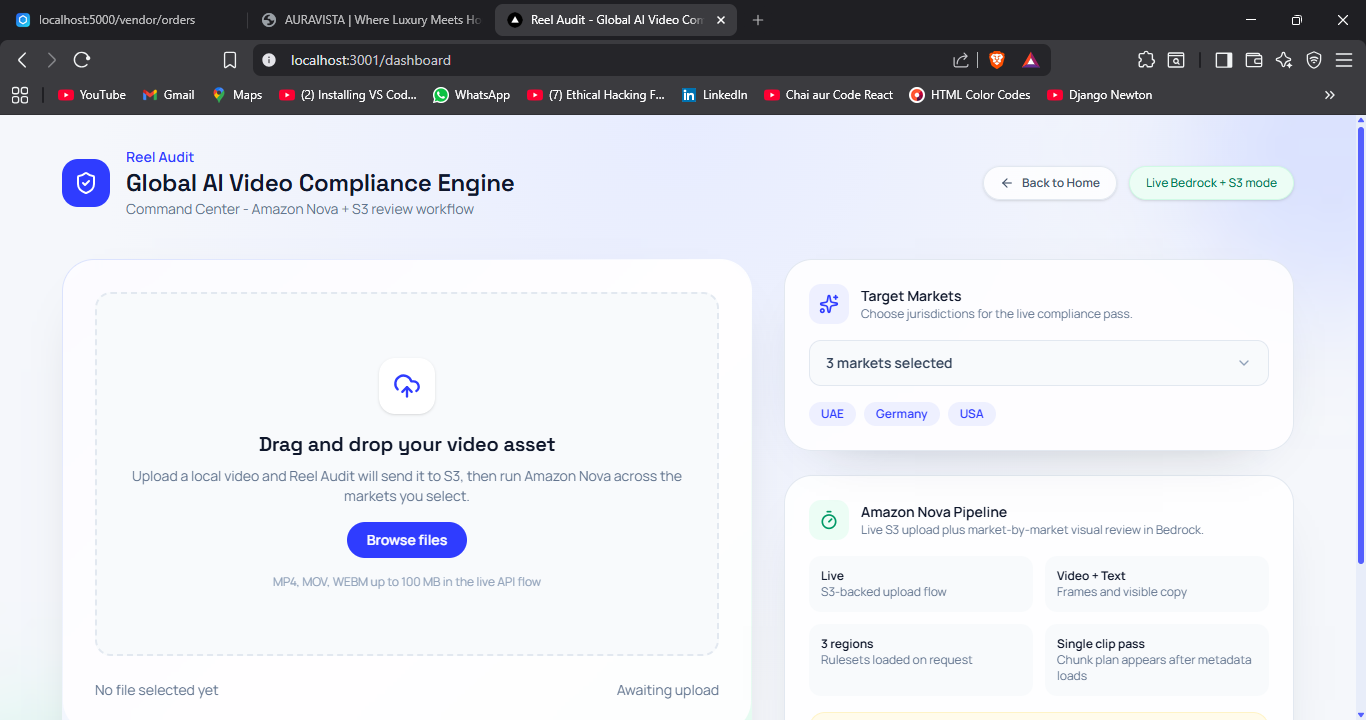Click the Germany market chip
This screenshot has width=1366, height=720.
click(902, 414)
